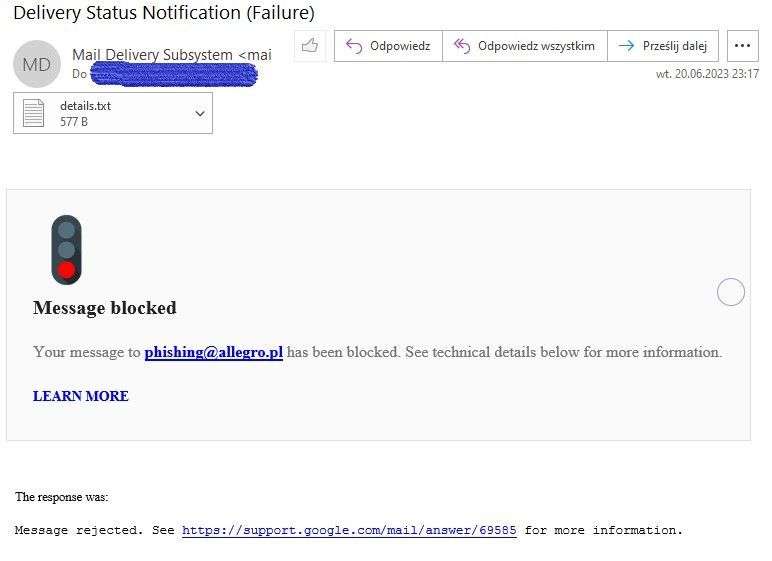Reply using the Odpowiedz button
The height and width of the screenshot is (561, 772).
pos(388,46)
